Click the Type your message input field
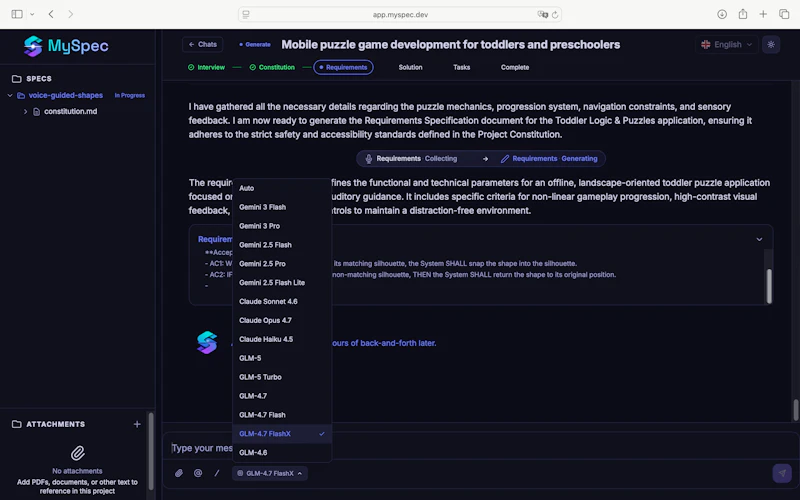The height and width of the screenshot is (500, 800). click(x=480, y=448)
